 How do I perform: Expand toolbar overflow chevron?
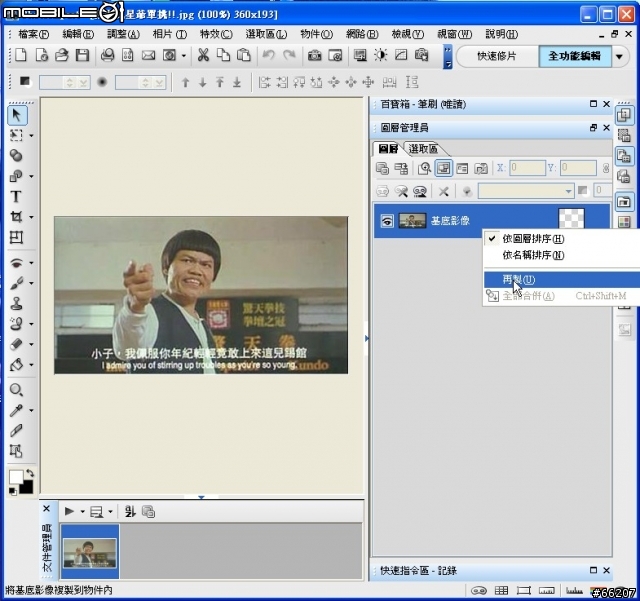(448, 57)
